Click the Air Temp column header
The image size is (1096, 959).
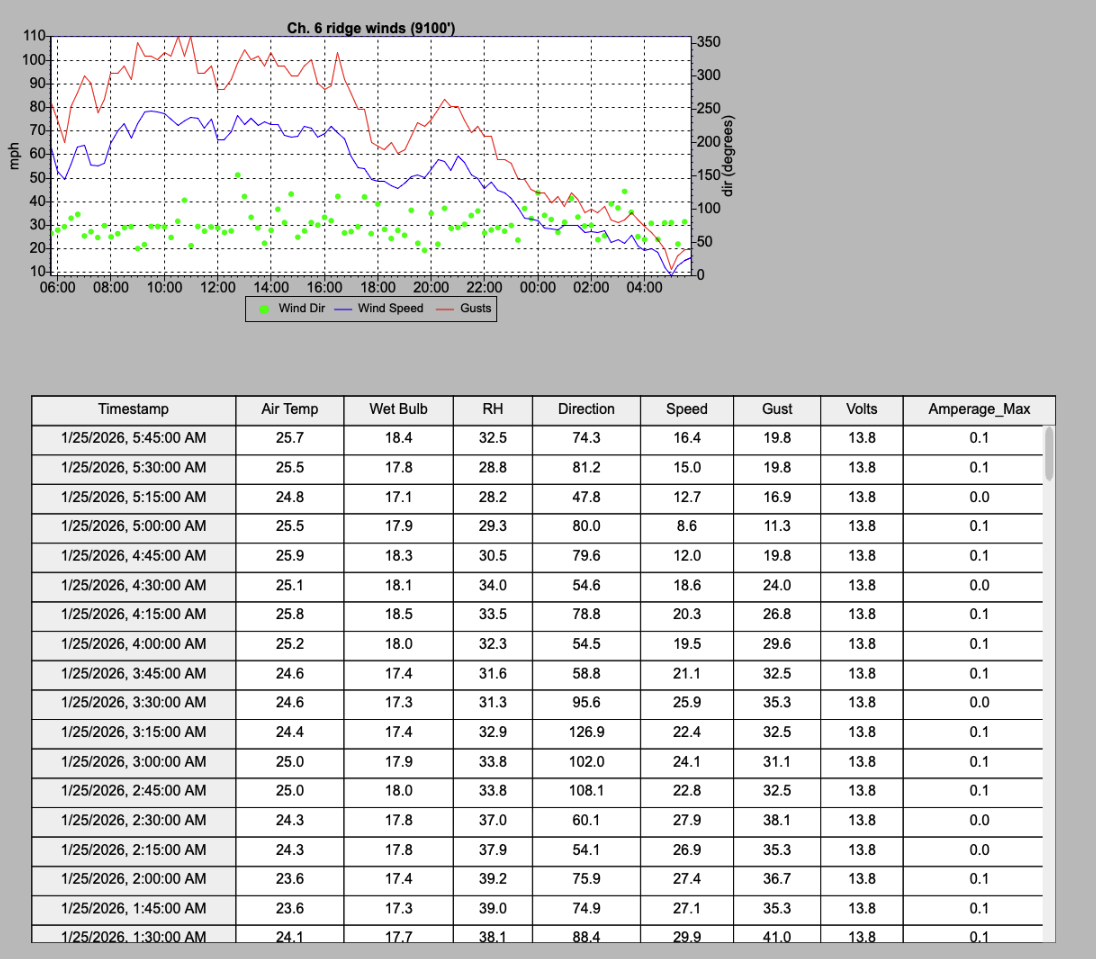(x=290, y=409)
